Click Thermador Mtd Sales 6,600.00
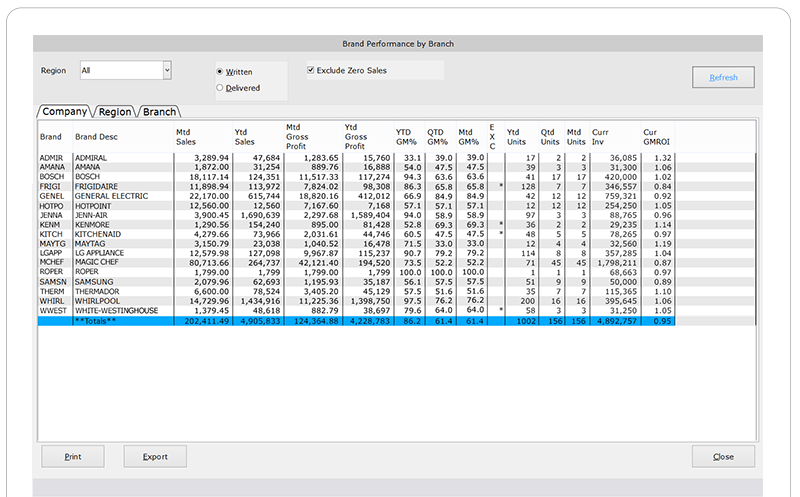The width and height of the screenshot is (800, 497). click(211, 291)
